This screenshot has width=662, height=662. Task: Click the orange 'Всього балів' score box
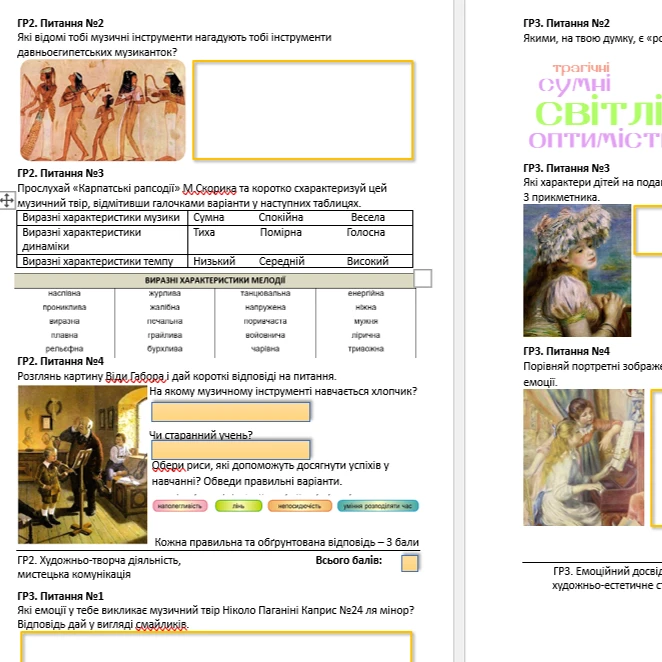(409, 563)
